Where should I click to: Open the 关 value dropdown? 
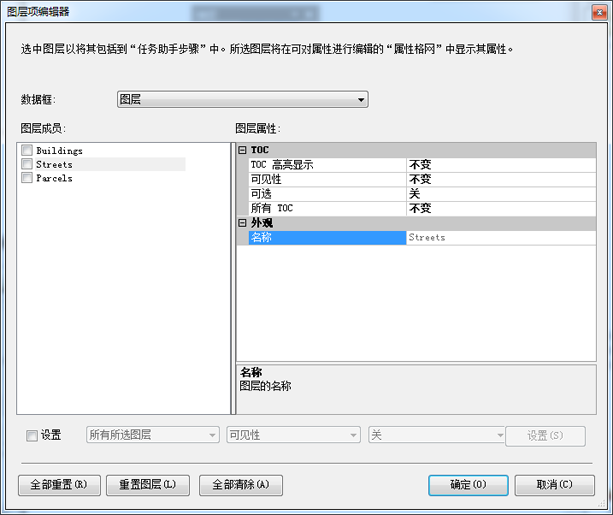point(437,435)
